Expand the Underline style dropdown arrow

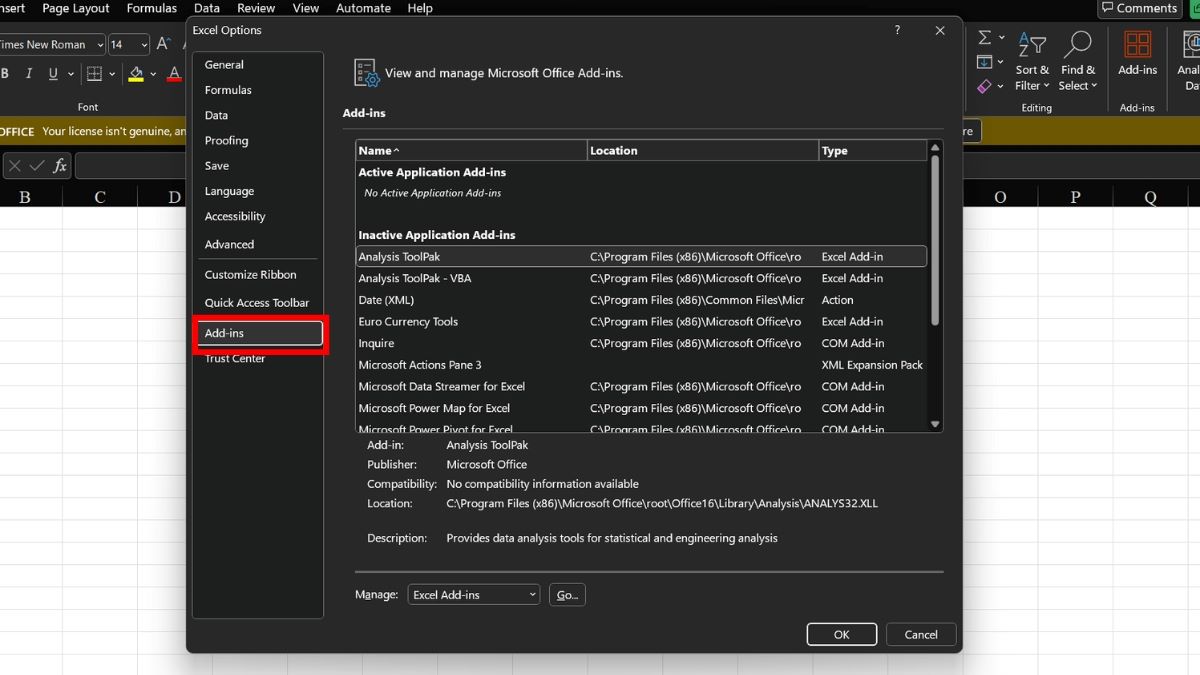(x=71, y=74)
